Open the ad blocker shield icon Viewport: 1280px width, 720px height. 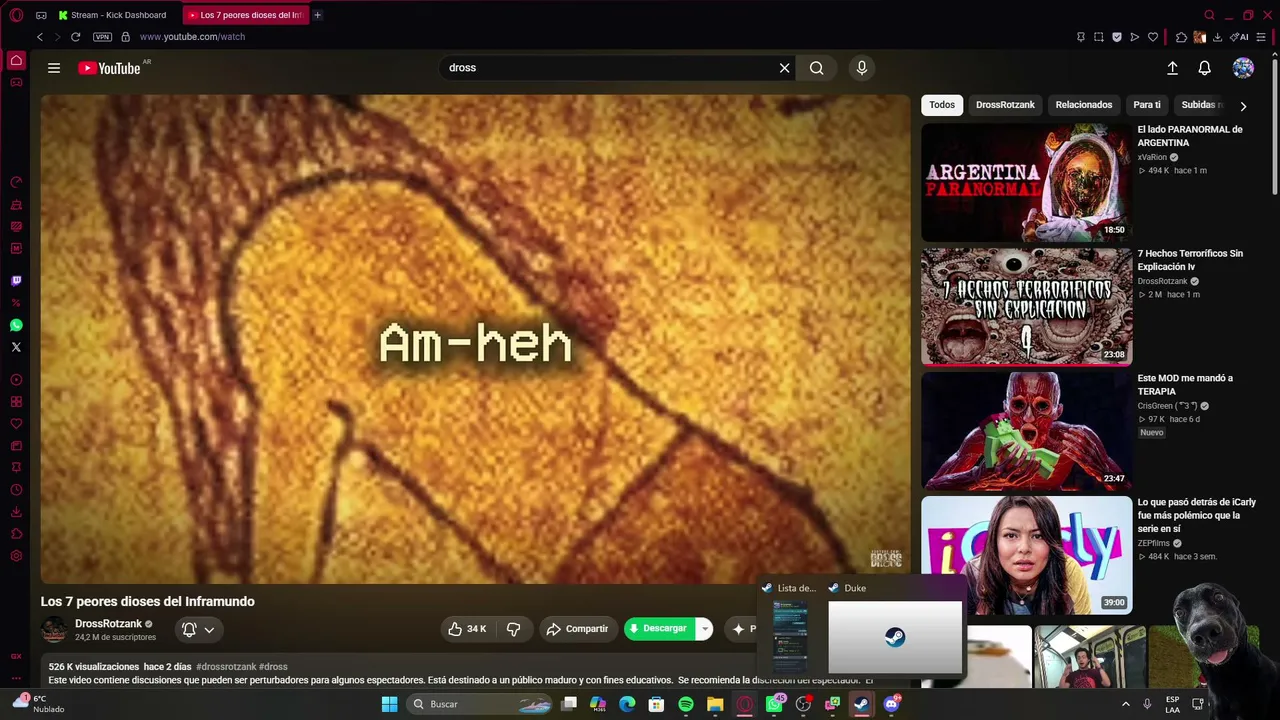coord(1117,37)
